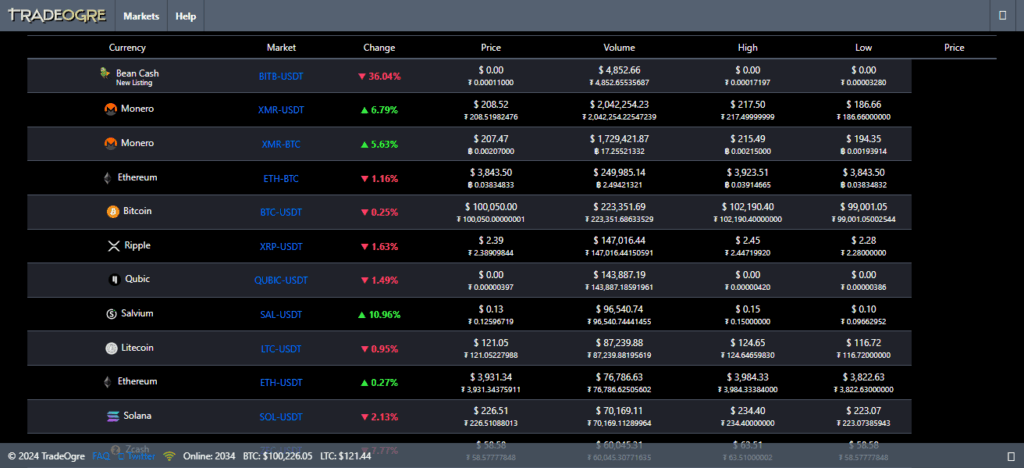1024x468 pixels.
Task: Open the Markets menu
Action: [141, 17]
